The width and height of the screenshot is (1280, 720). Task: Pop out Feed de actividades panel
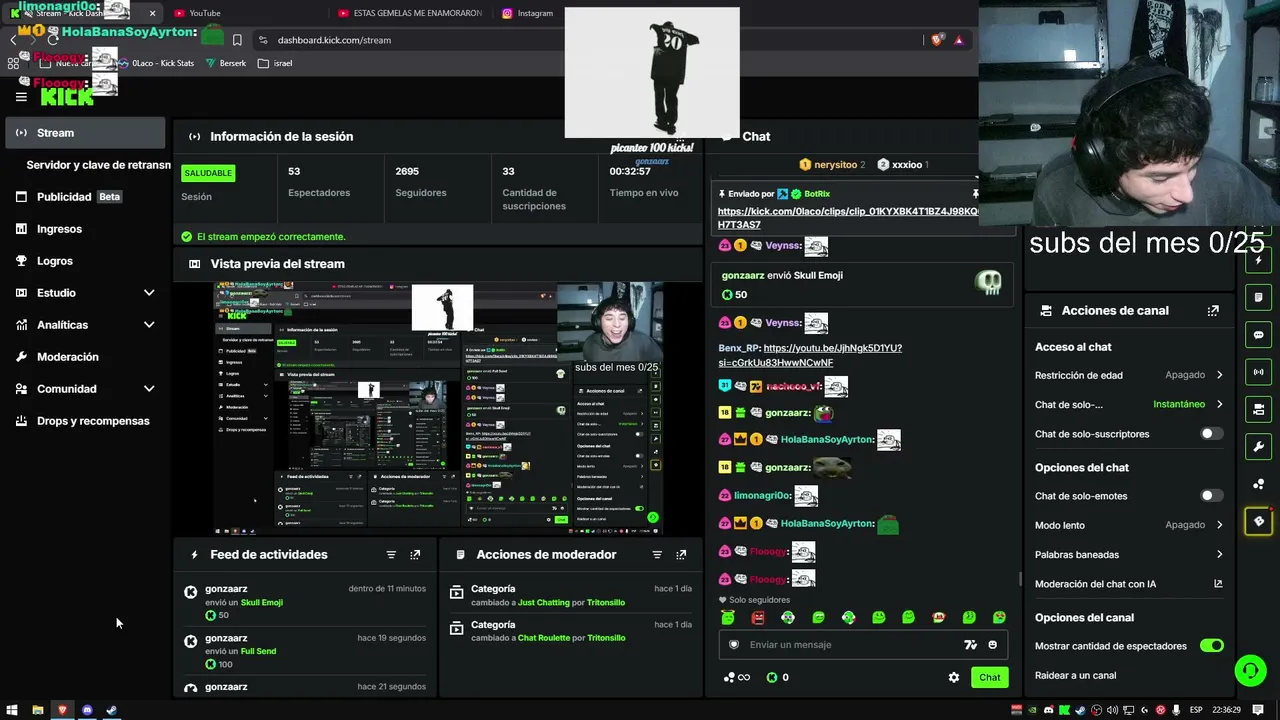click(x=415, y=555)
